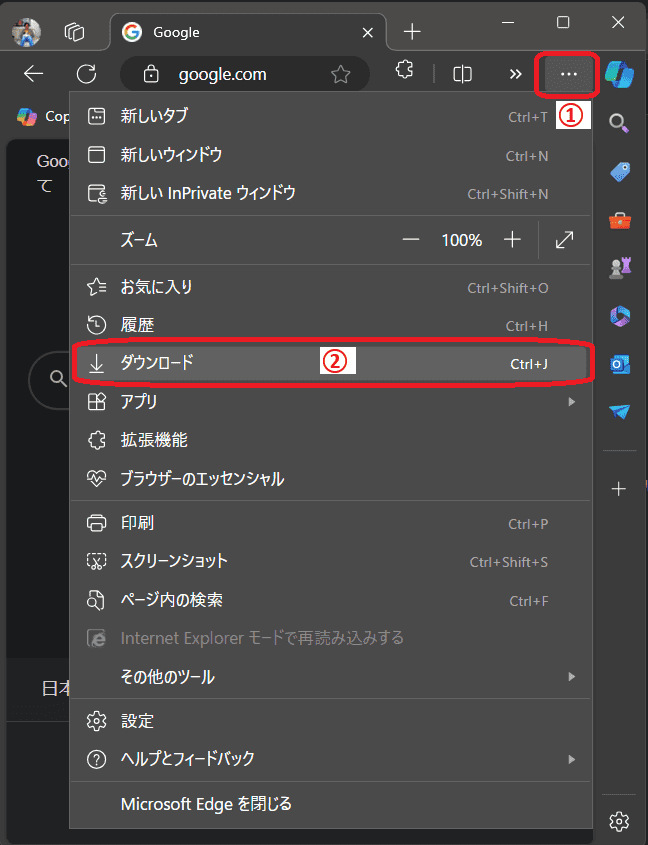Expand the ヘルプとフィードバック submenu
648x845 pixels.
(330, 759)
